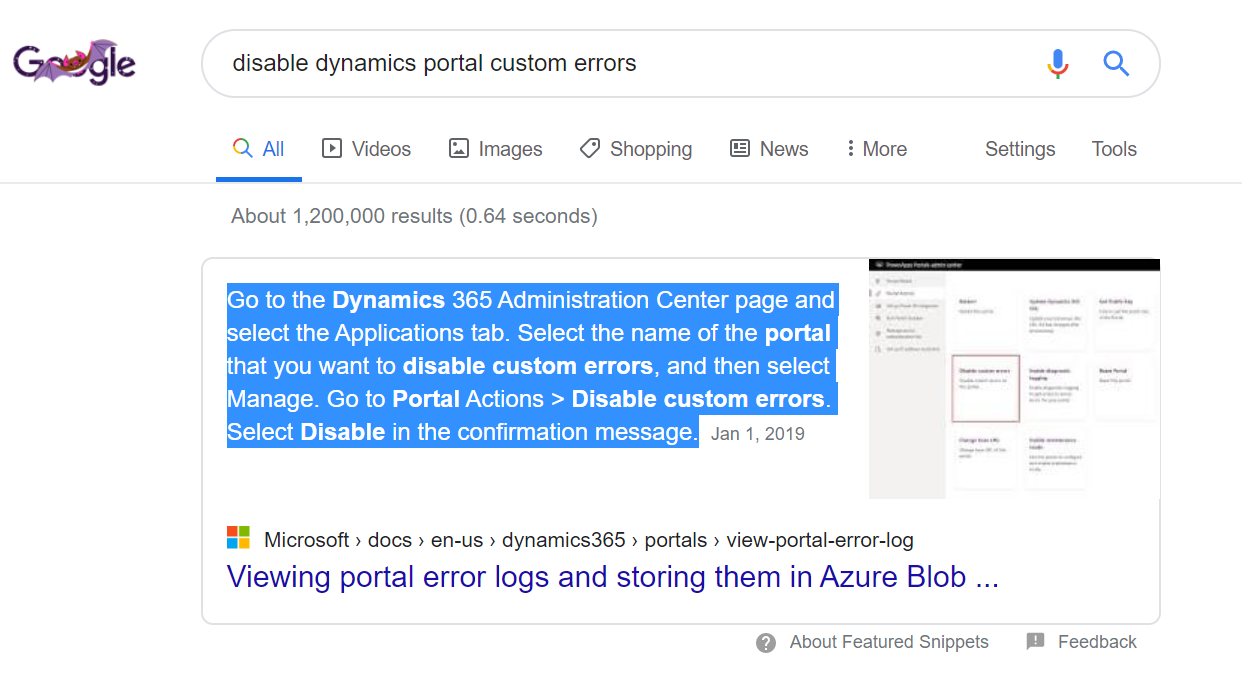Open the Settings dropdown
Viewport: 1242px width, 678px height.
(1019, 149)
